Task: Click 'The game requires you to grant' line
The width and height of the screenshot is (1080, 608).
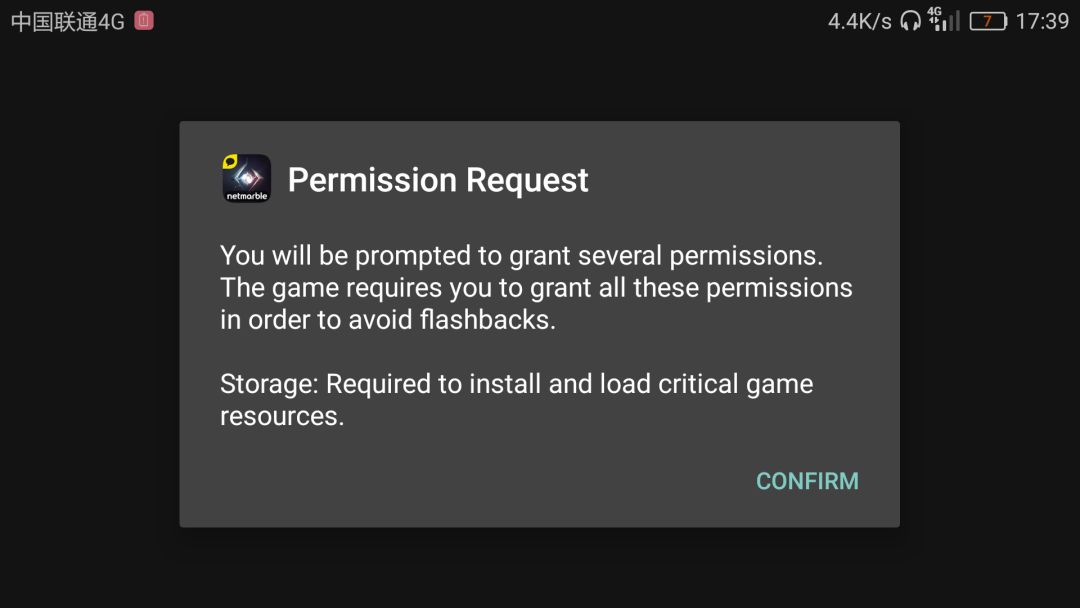Action: 536,288
